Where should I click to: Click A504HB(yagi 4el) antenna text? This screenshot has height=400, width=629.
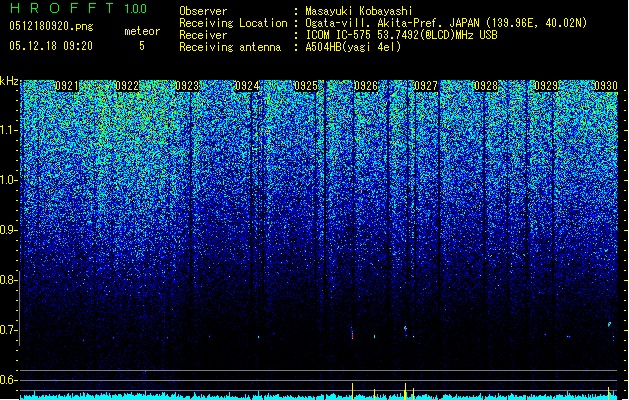coord(353,47)
